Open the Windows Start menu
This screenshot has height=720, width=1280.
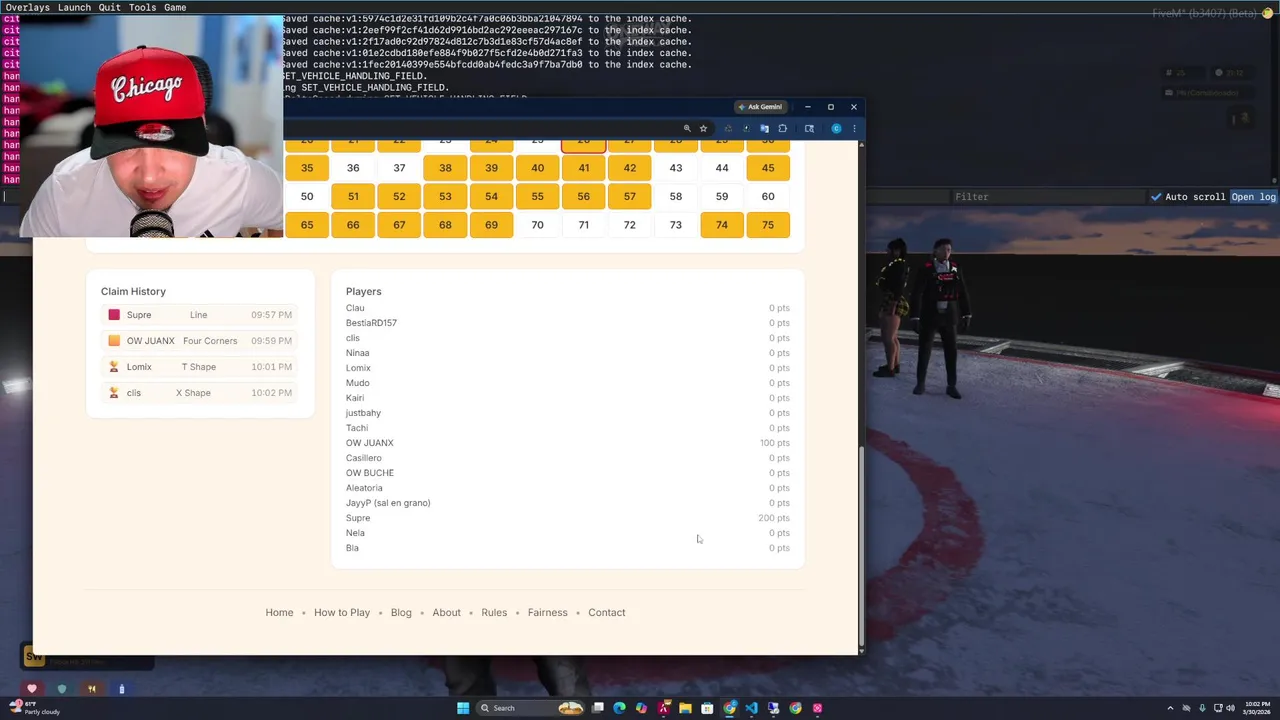(463, 708)
